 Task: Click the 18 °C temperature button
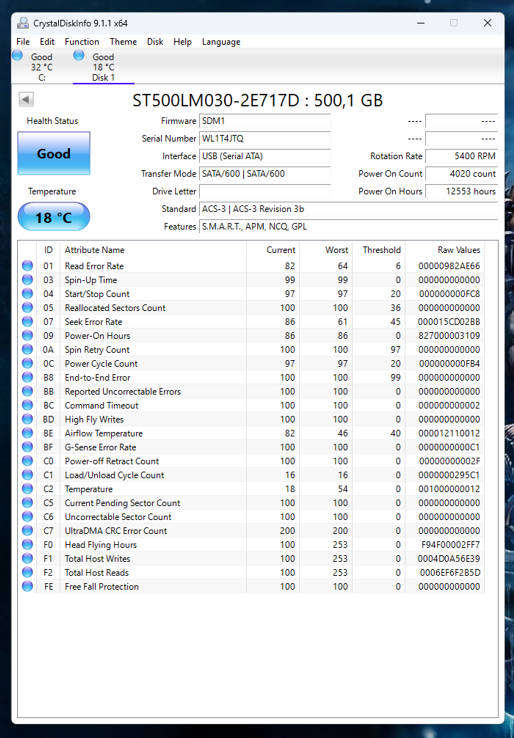click(x=54, y=217)
